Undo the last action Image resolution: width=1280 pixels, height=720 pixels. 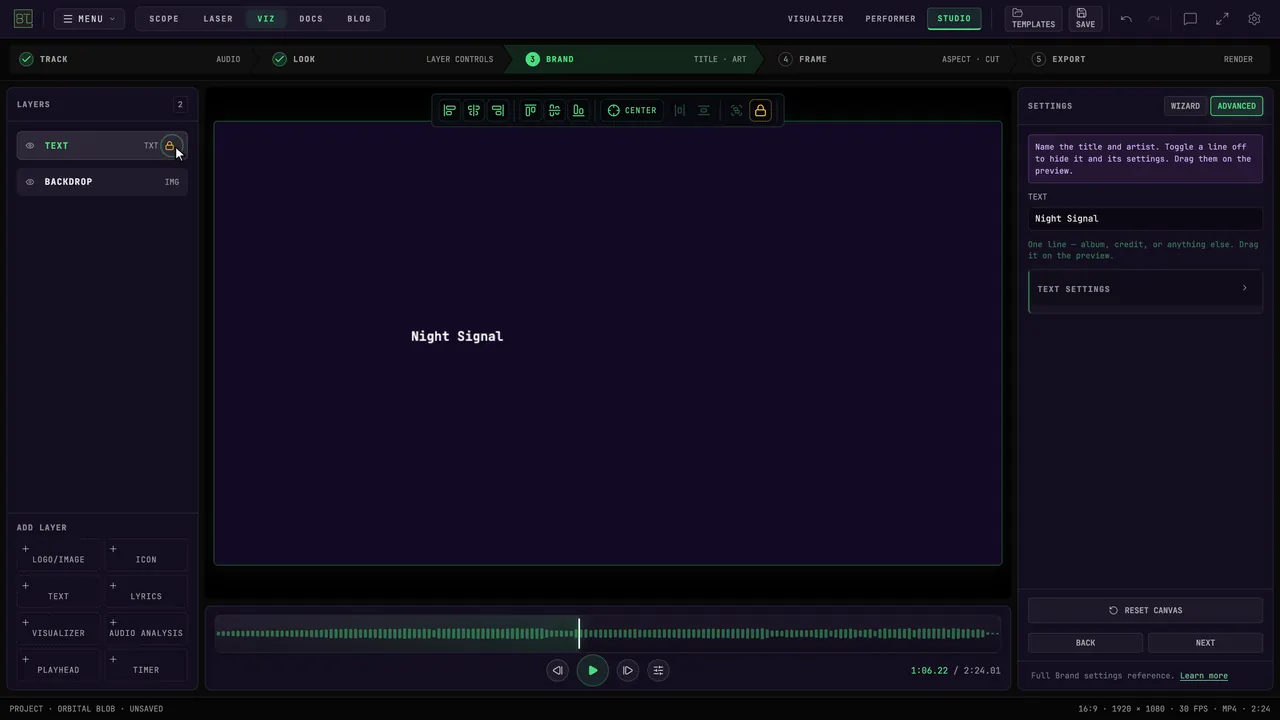coord(1126,19)
